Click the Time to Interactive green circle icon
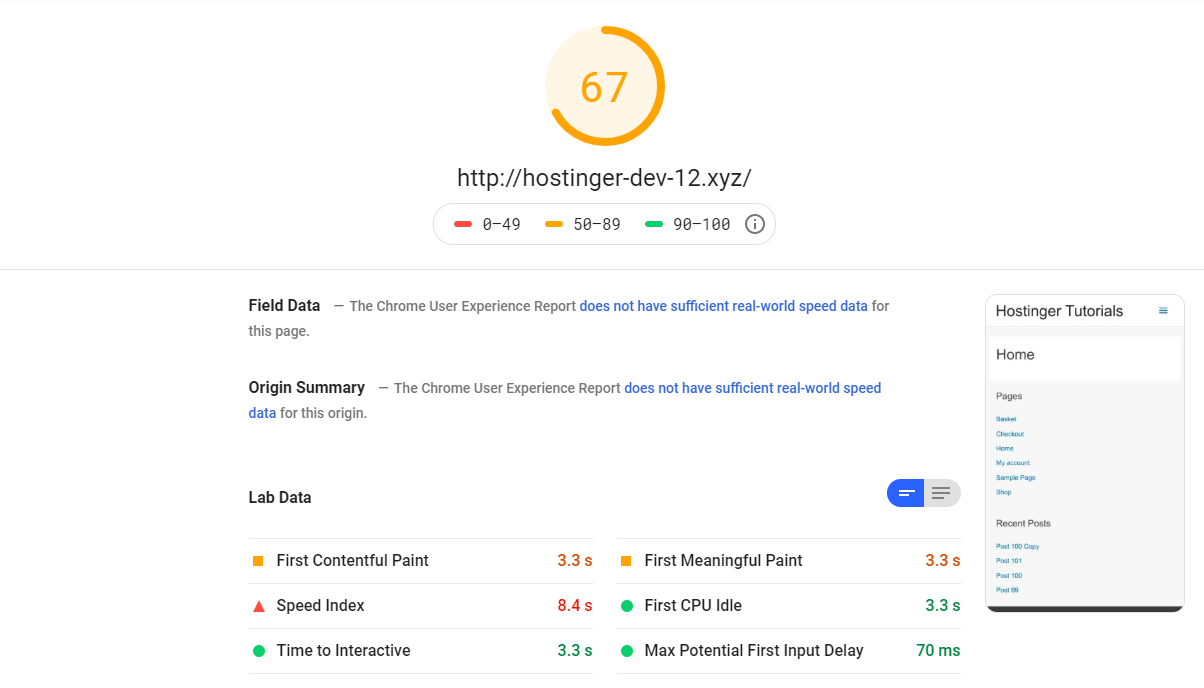Viewport: 1204px width, 688px height. tap(258, 651)
